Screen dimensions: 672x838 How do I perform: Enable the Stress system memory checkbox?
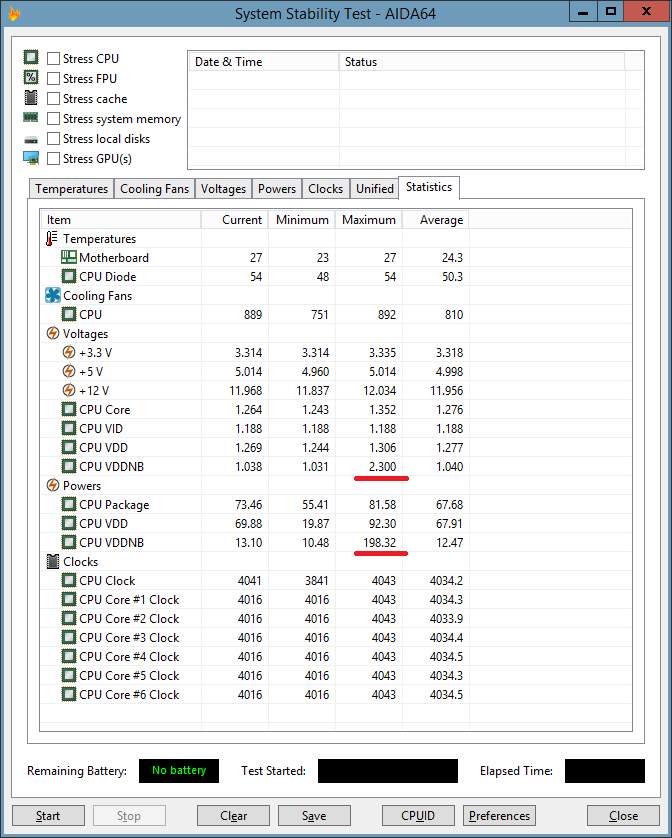[x=53, y=119]
